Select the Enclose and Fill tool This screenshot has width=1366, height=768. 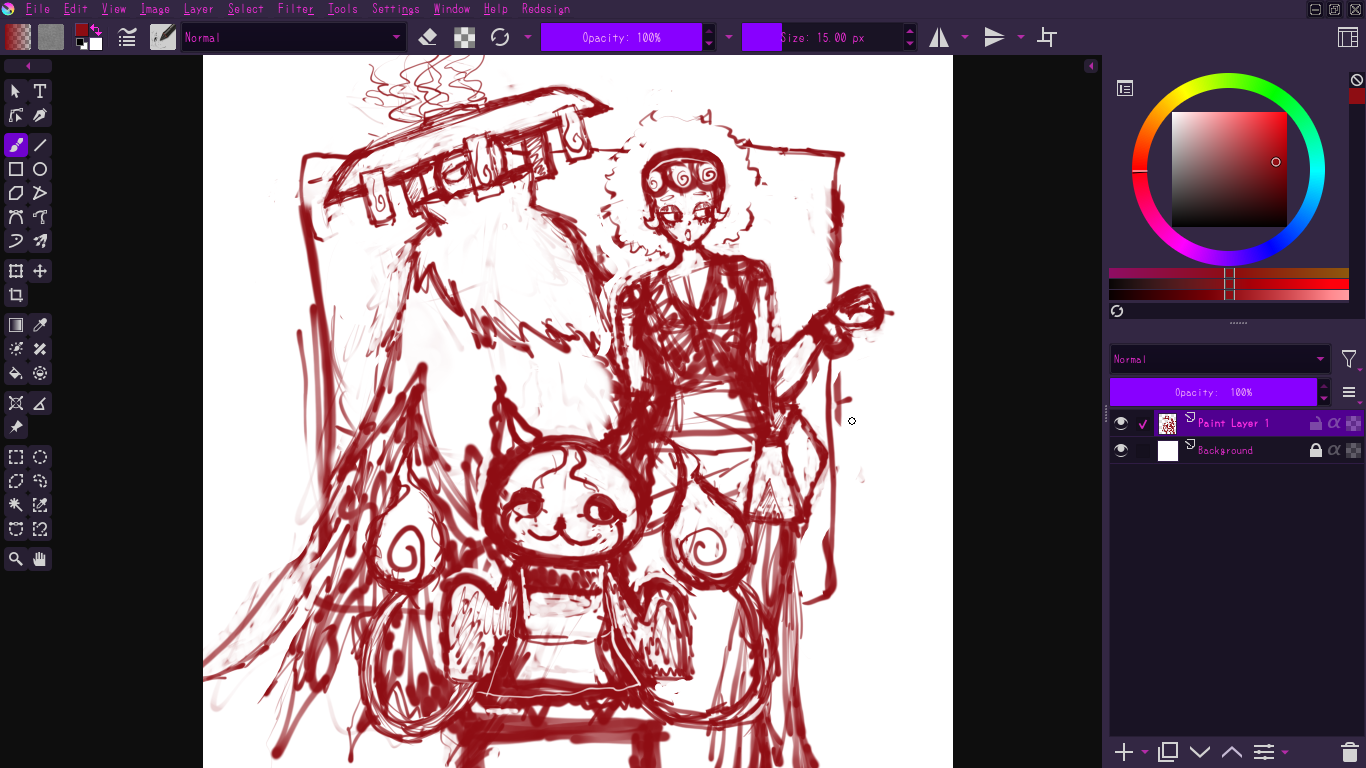point(40,373)
